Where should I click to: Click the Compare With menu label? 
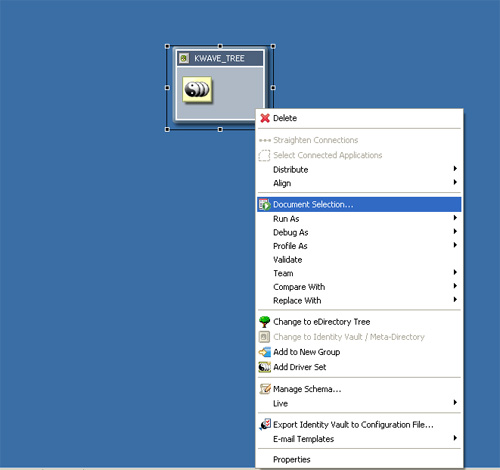(299, 287)
